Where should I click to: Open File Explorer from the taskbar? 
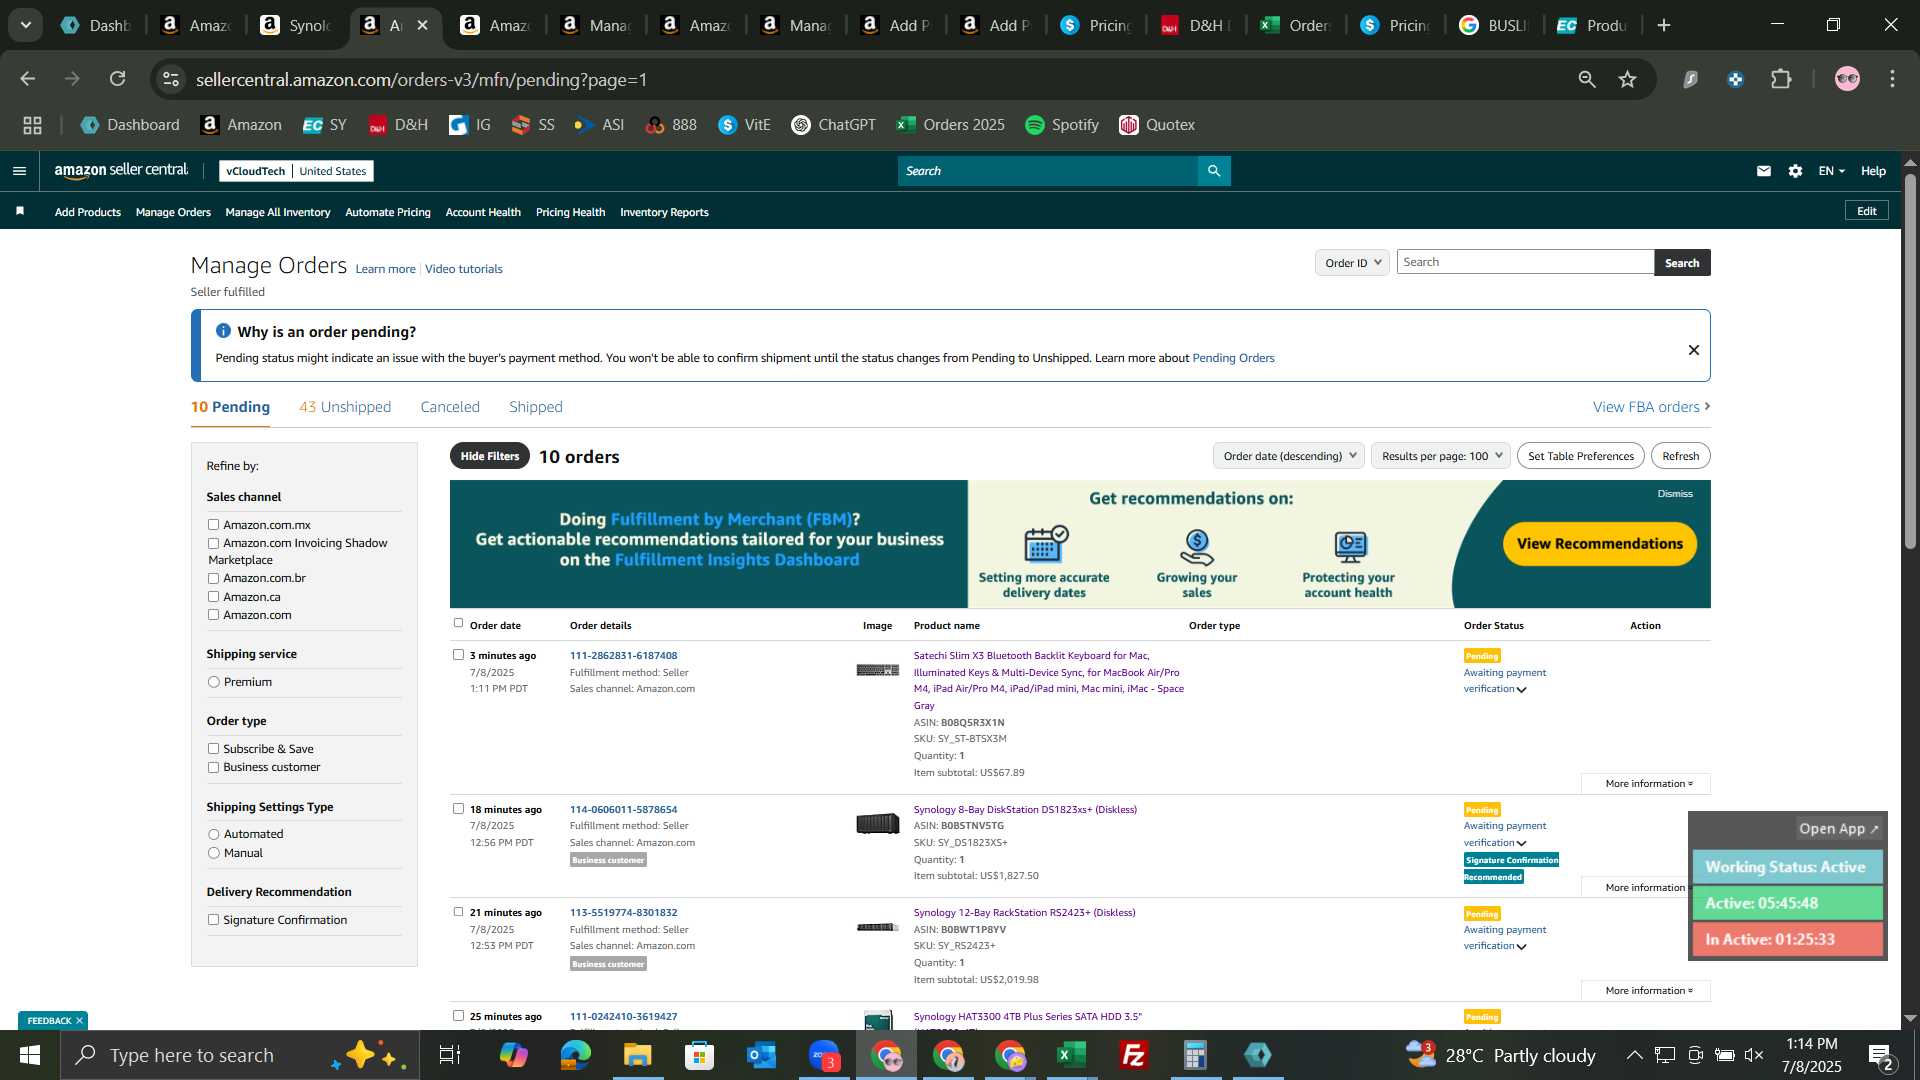[637, 1055]
